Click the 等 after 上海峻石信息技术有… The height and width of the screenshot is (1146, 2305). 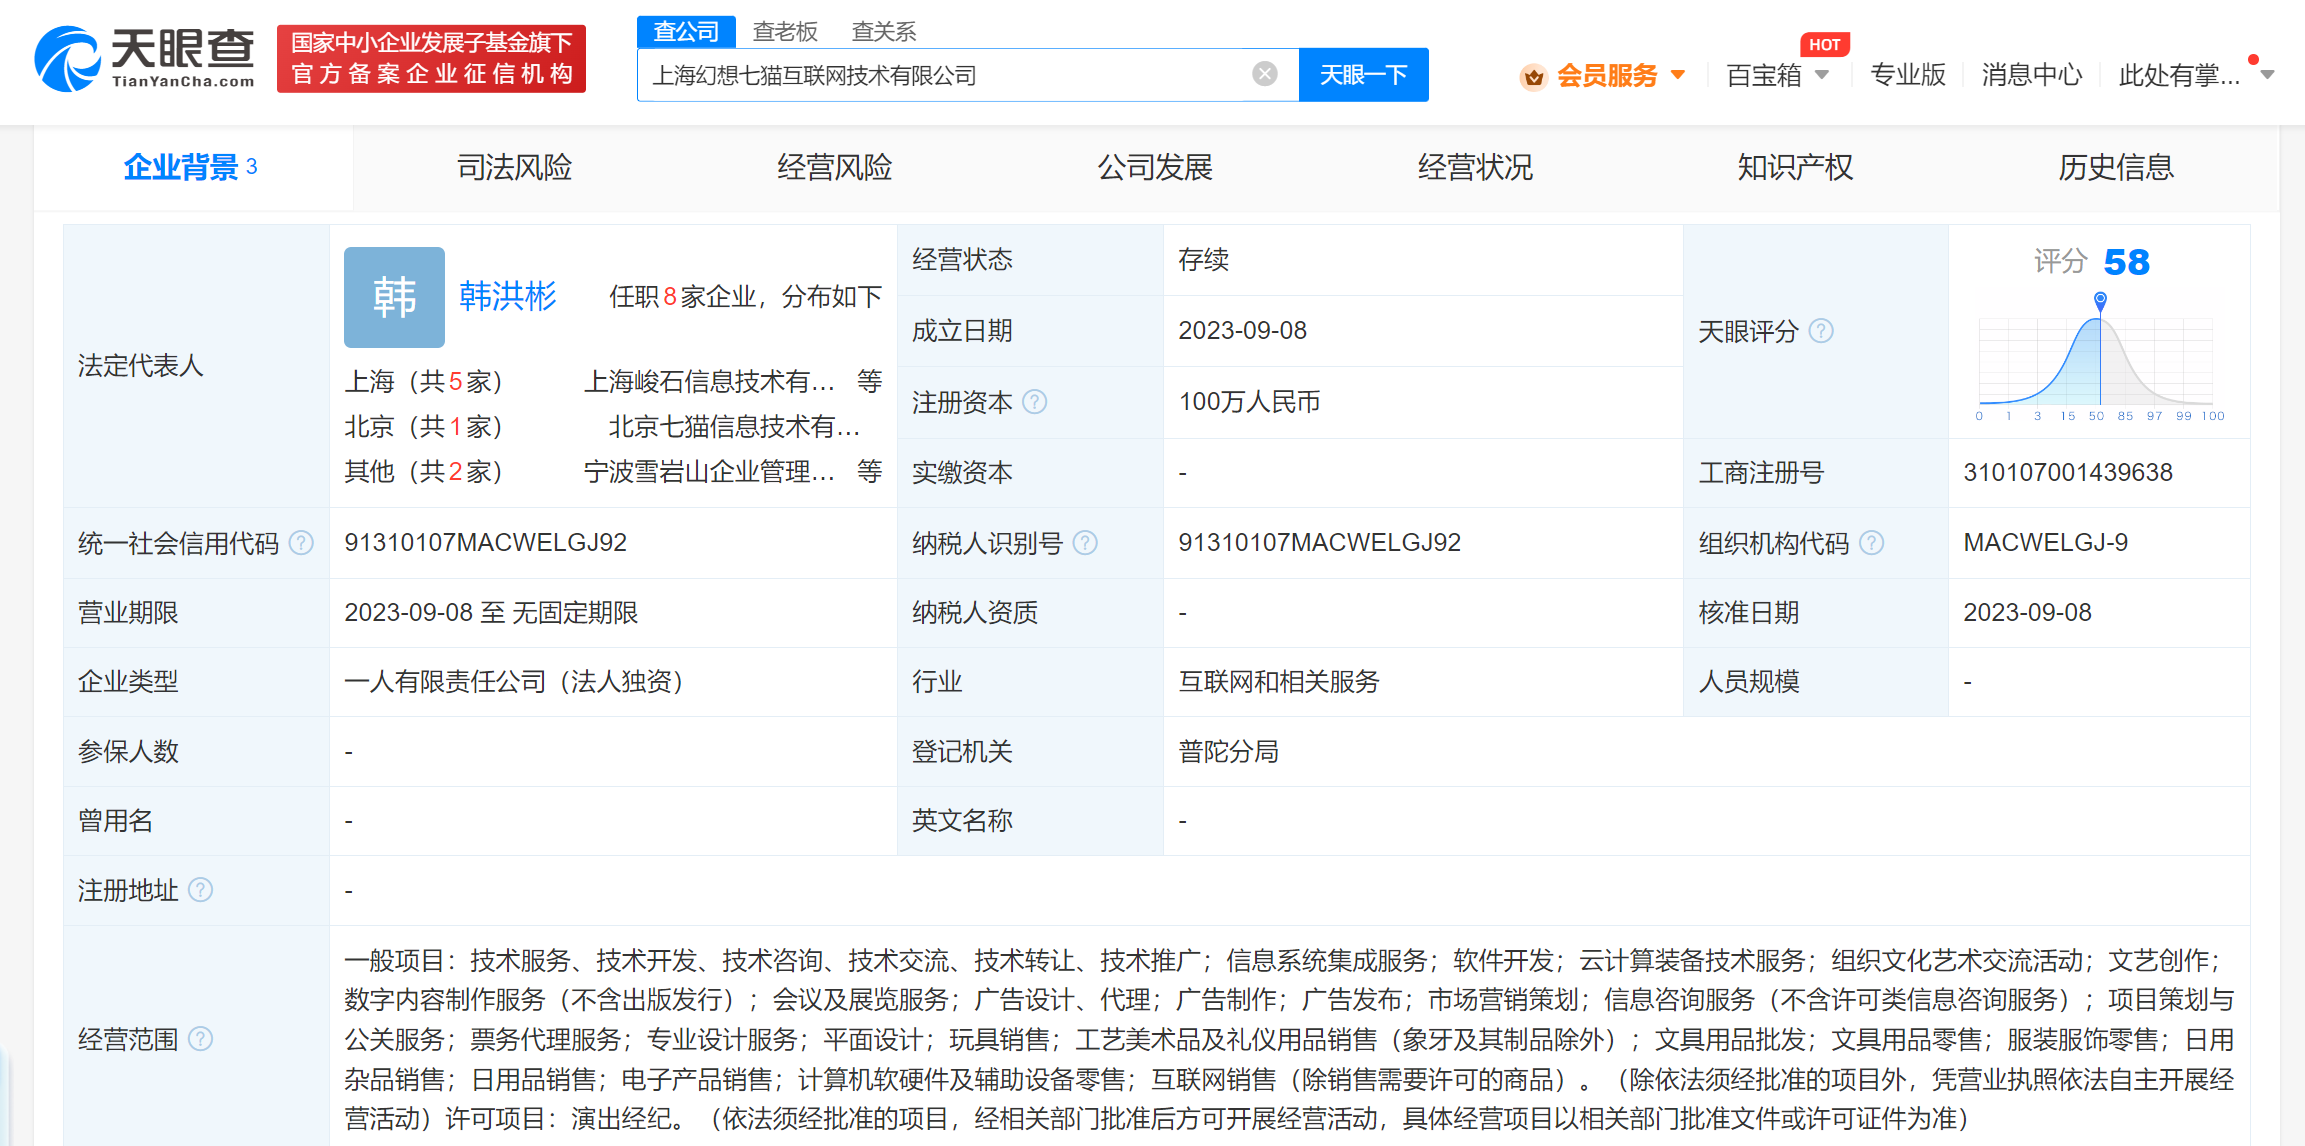point(870,382)
